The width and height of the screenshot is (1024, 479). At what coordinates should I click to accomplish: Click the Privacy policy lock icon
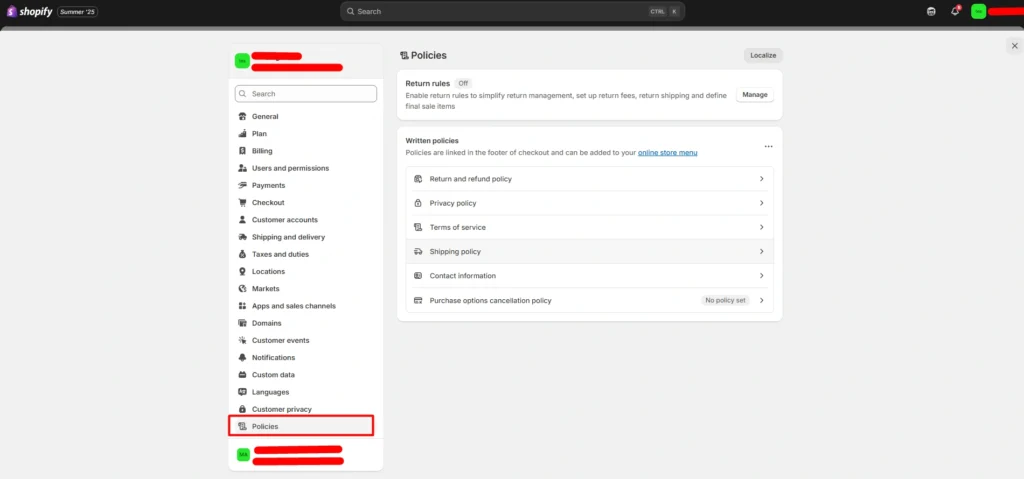point(418,203)
